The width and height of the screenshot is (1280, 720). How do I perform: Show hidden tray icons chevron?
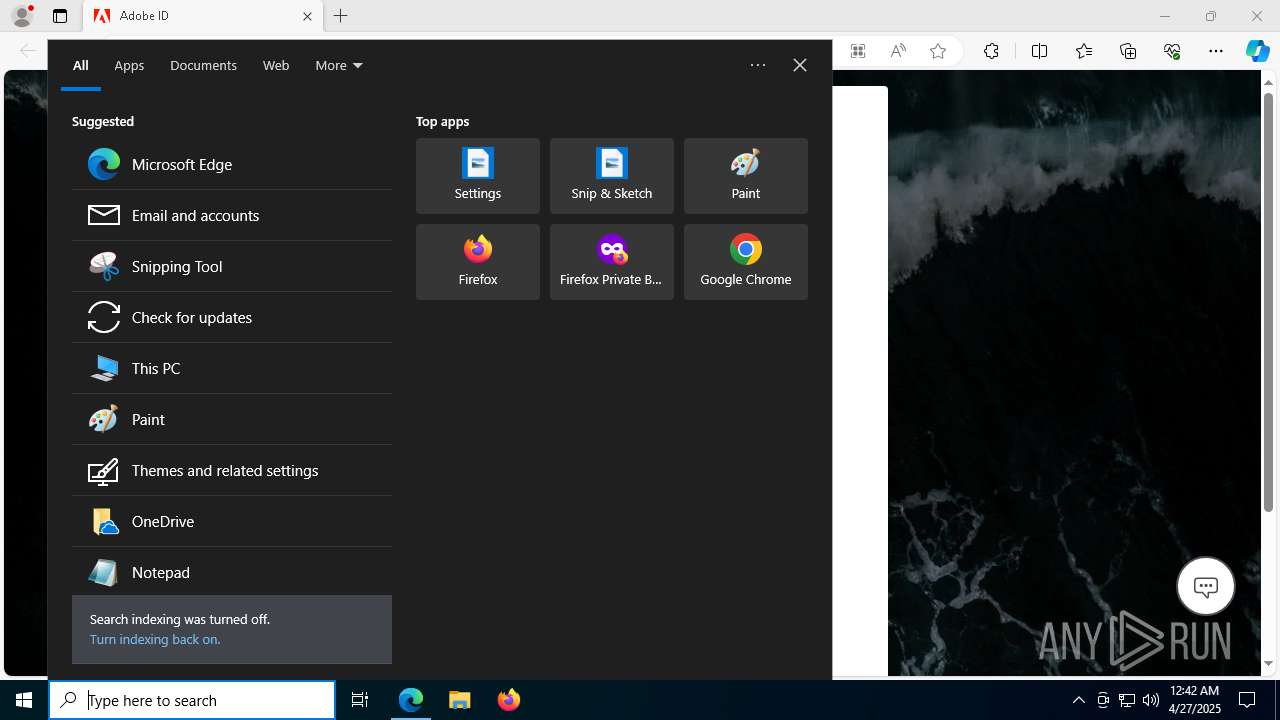click(x=1078, y=700)
